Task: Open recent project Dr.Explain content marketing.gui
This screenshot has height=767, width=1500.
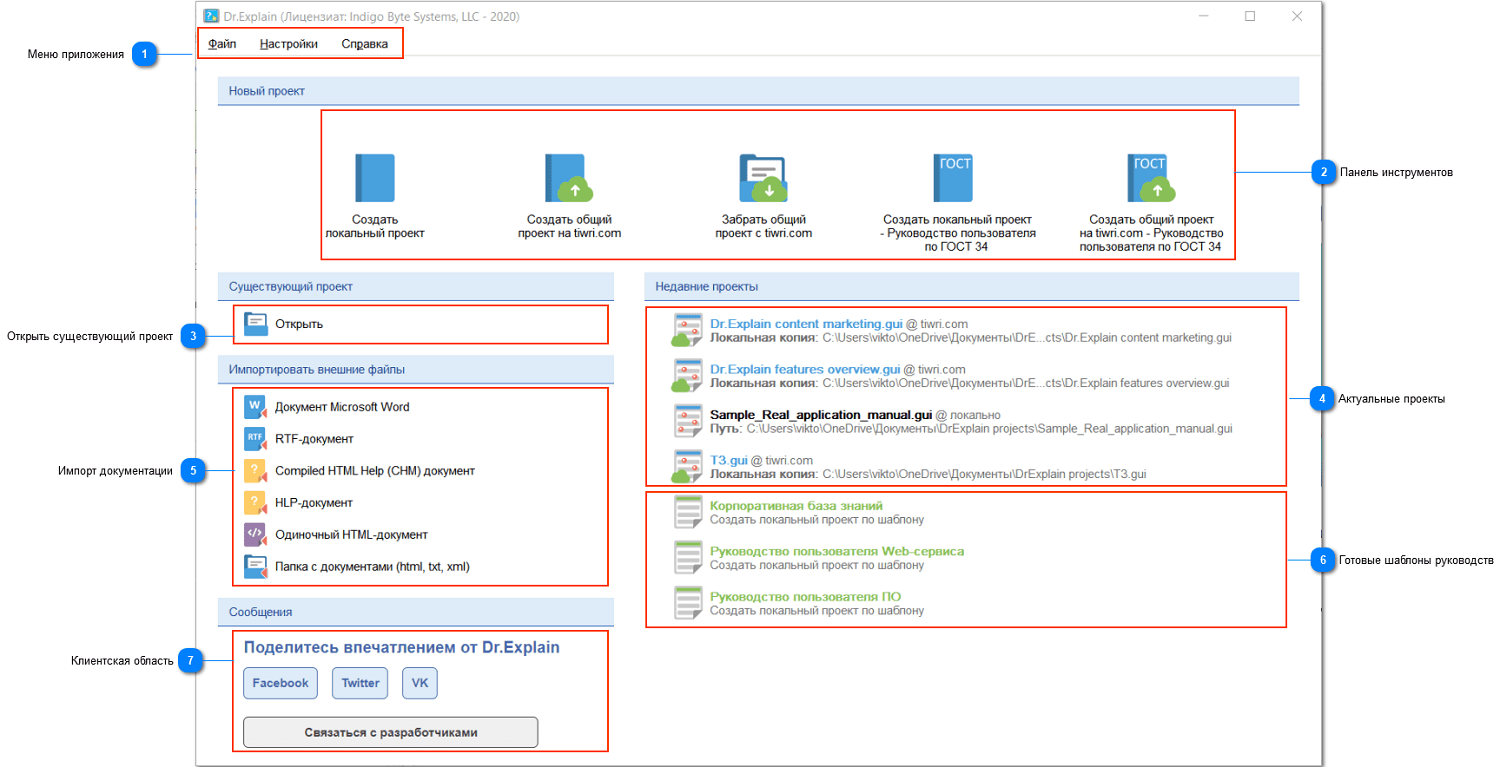Action: point(806,324)
